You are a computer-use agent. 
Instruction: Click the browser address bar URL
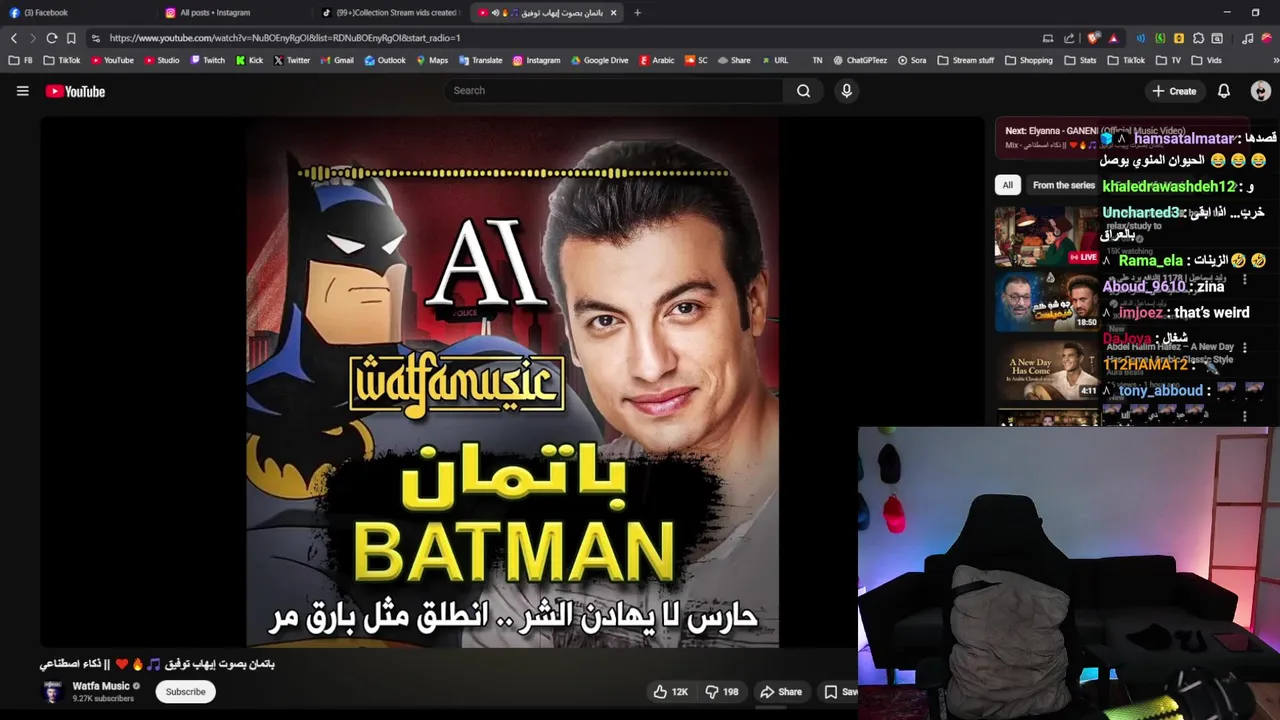click(285, 38)
